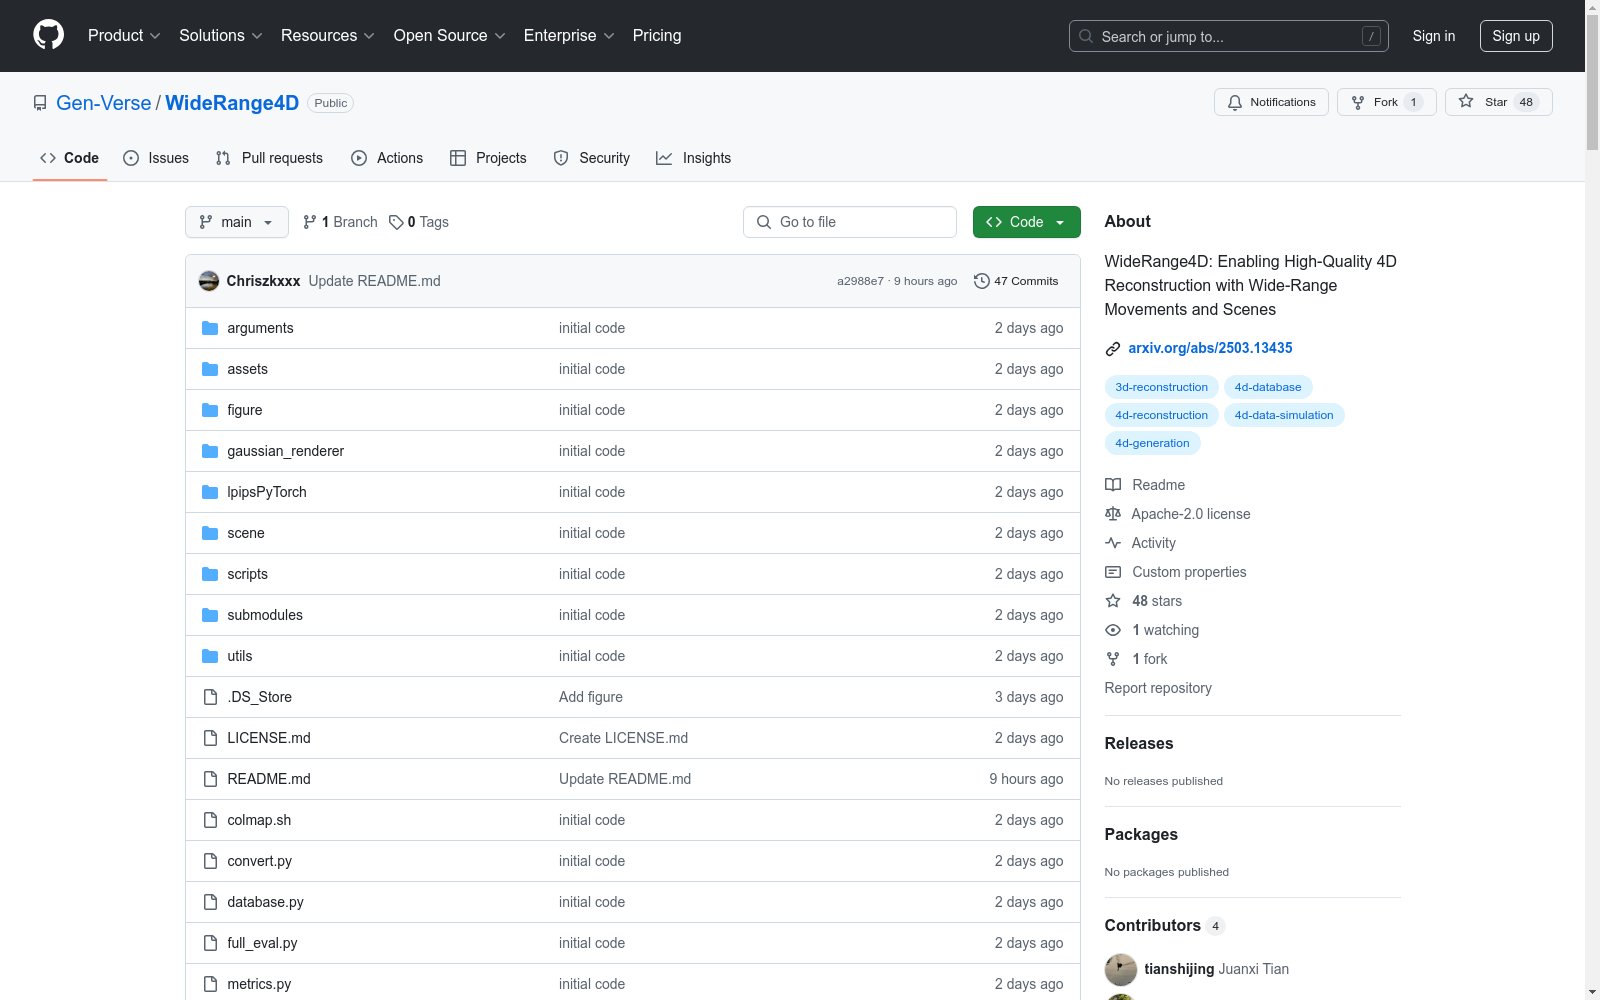Image resolution: width=1600 pixels, height=1000 pixels.
Task: Open the Product dropdown menu
Action: (124, 35)
